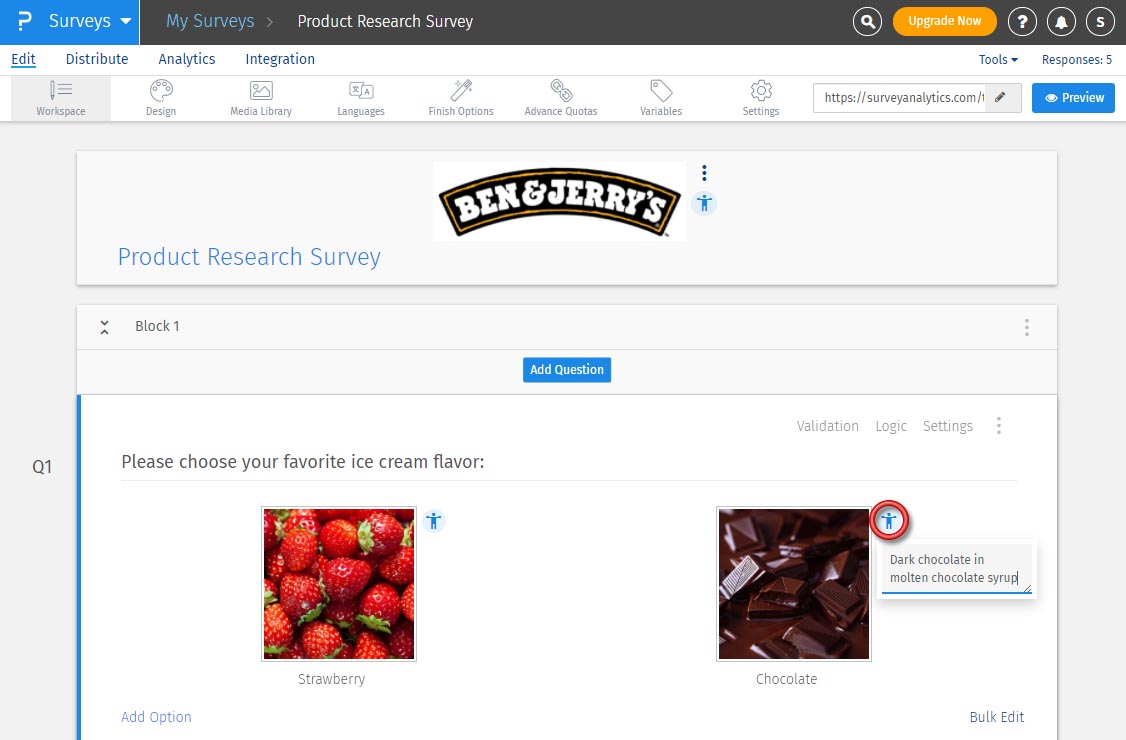The width and height of the screenshot is (1126, 740).
Task: Collapse Block 1
Action: pos(104,326)
